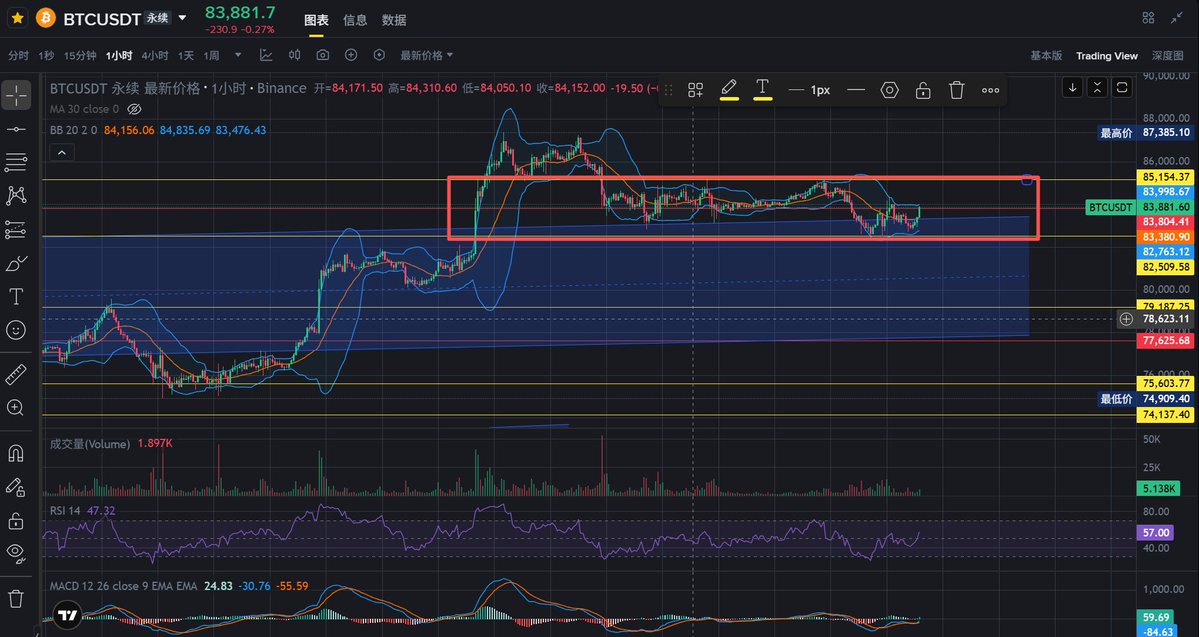Click the down arrow chart button
Viewport: 1199px width, 637px height.
point(1072,87)
